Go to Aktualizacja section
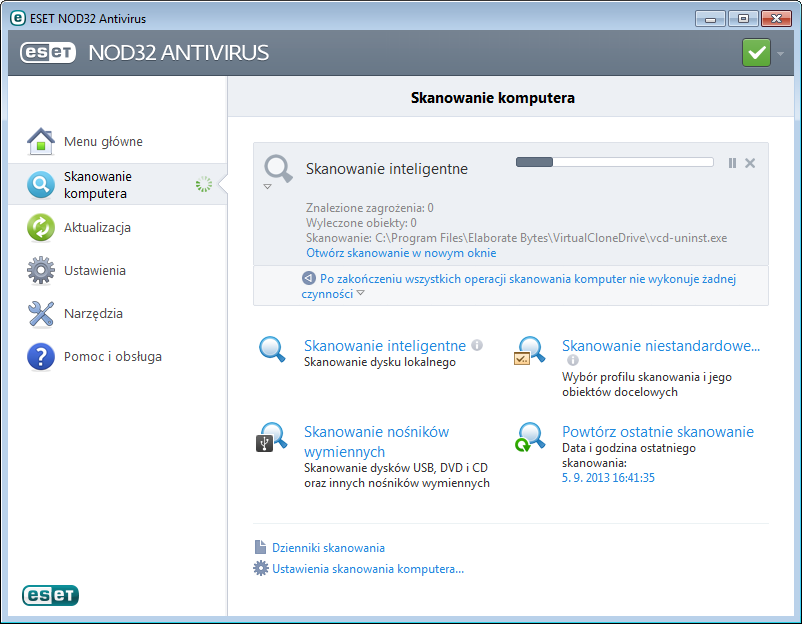 97,228
